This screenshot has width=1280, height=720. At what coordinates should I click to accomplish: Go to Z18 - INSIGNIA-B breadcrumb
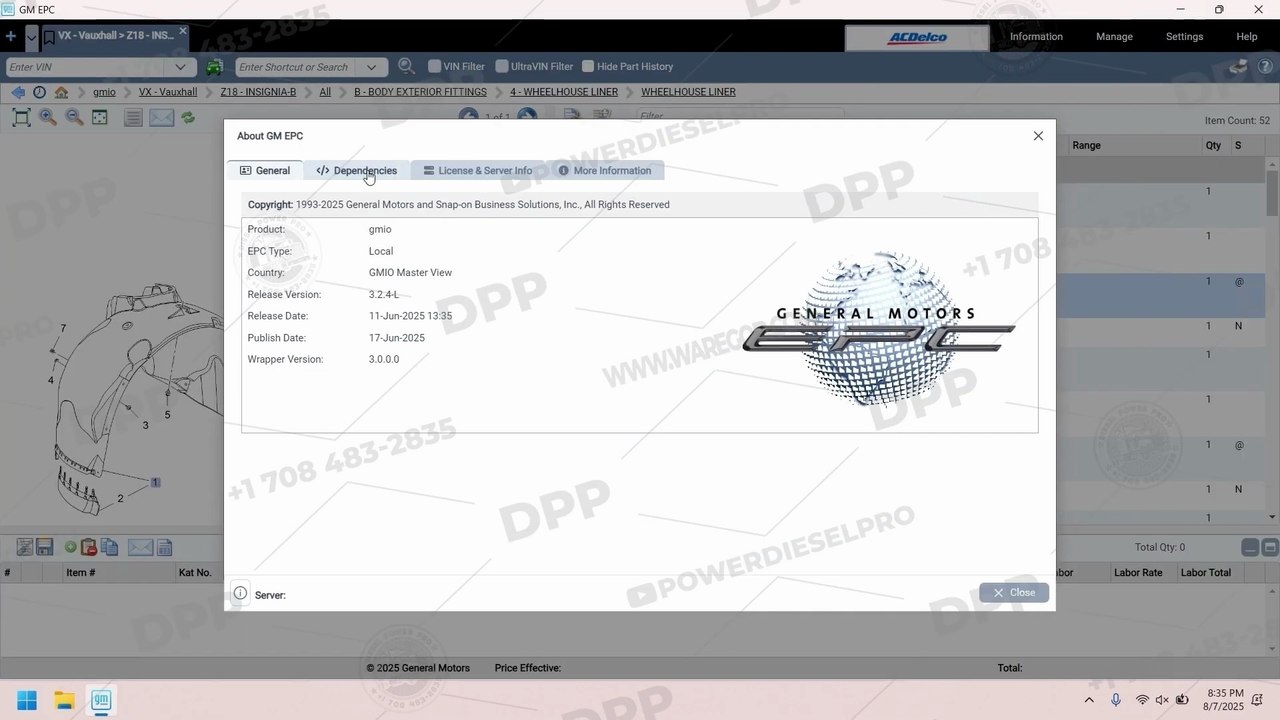coord(258,92)
